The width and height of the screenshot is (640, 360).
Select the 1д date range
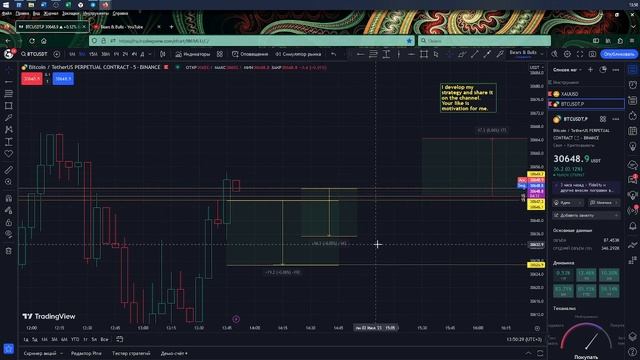pos(26,340)
